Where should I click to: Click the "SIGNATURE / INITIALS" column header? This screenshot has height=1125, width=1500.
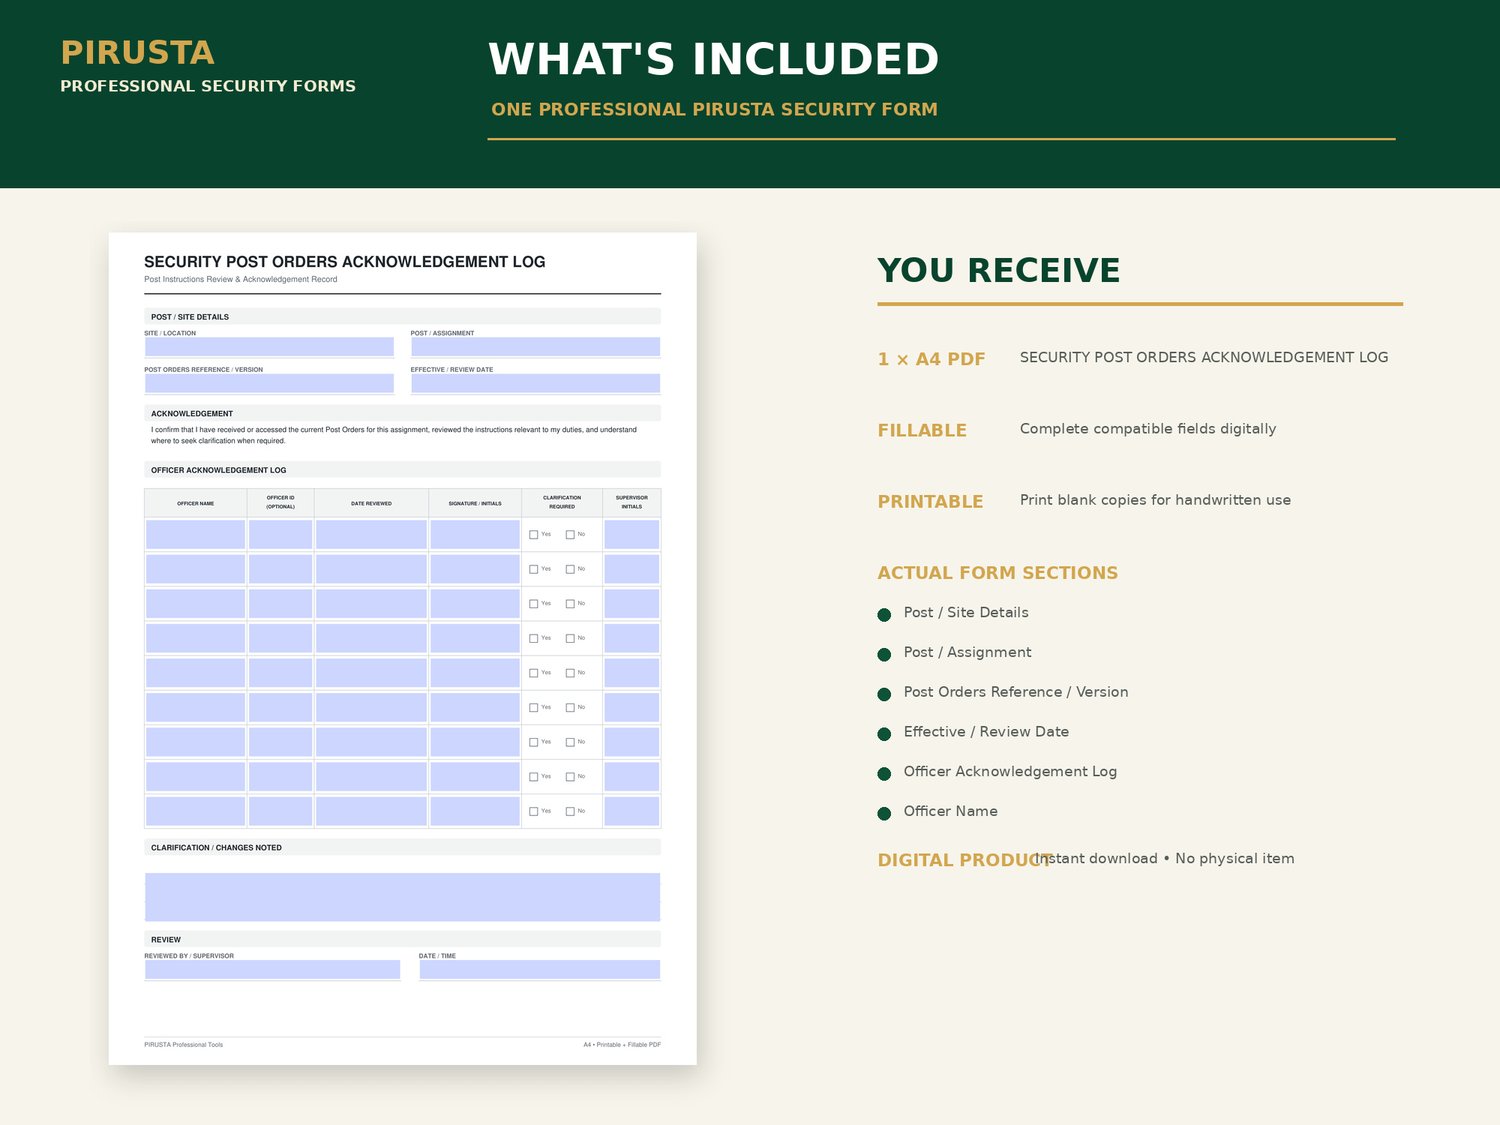pos(475,504)
